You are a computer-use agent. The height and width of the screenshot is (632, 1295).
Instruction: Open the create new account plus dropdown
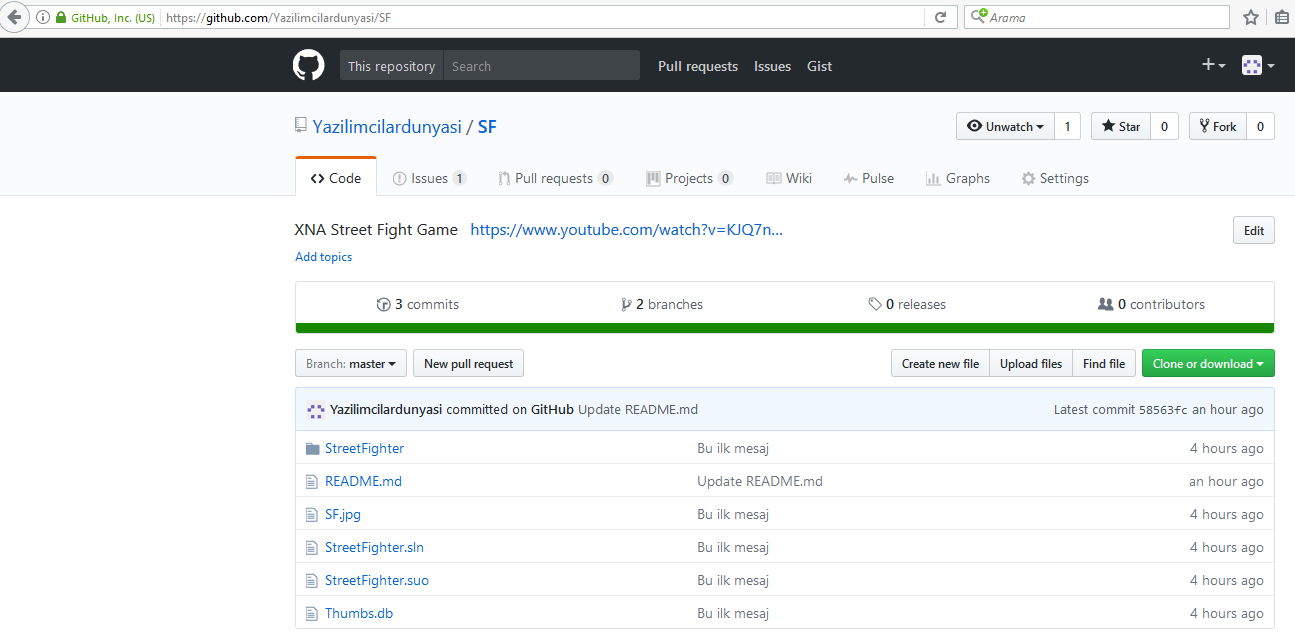(x=1211, y=64)
